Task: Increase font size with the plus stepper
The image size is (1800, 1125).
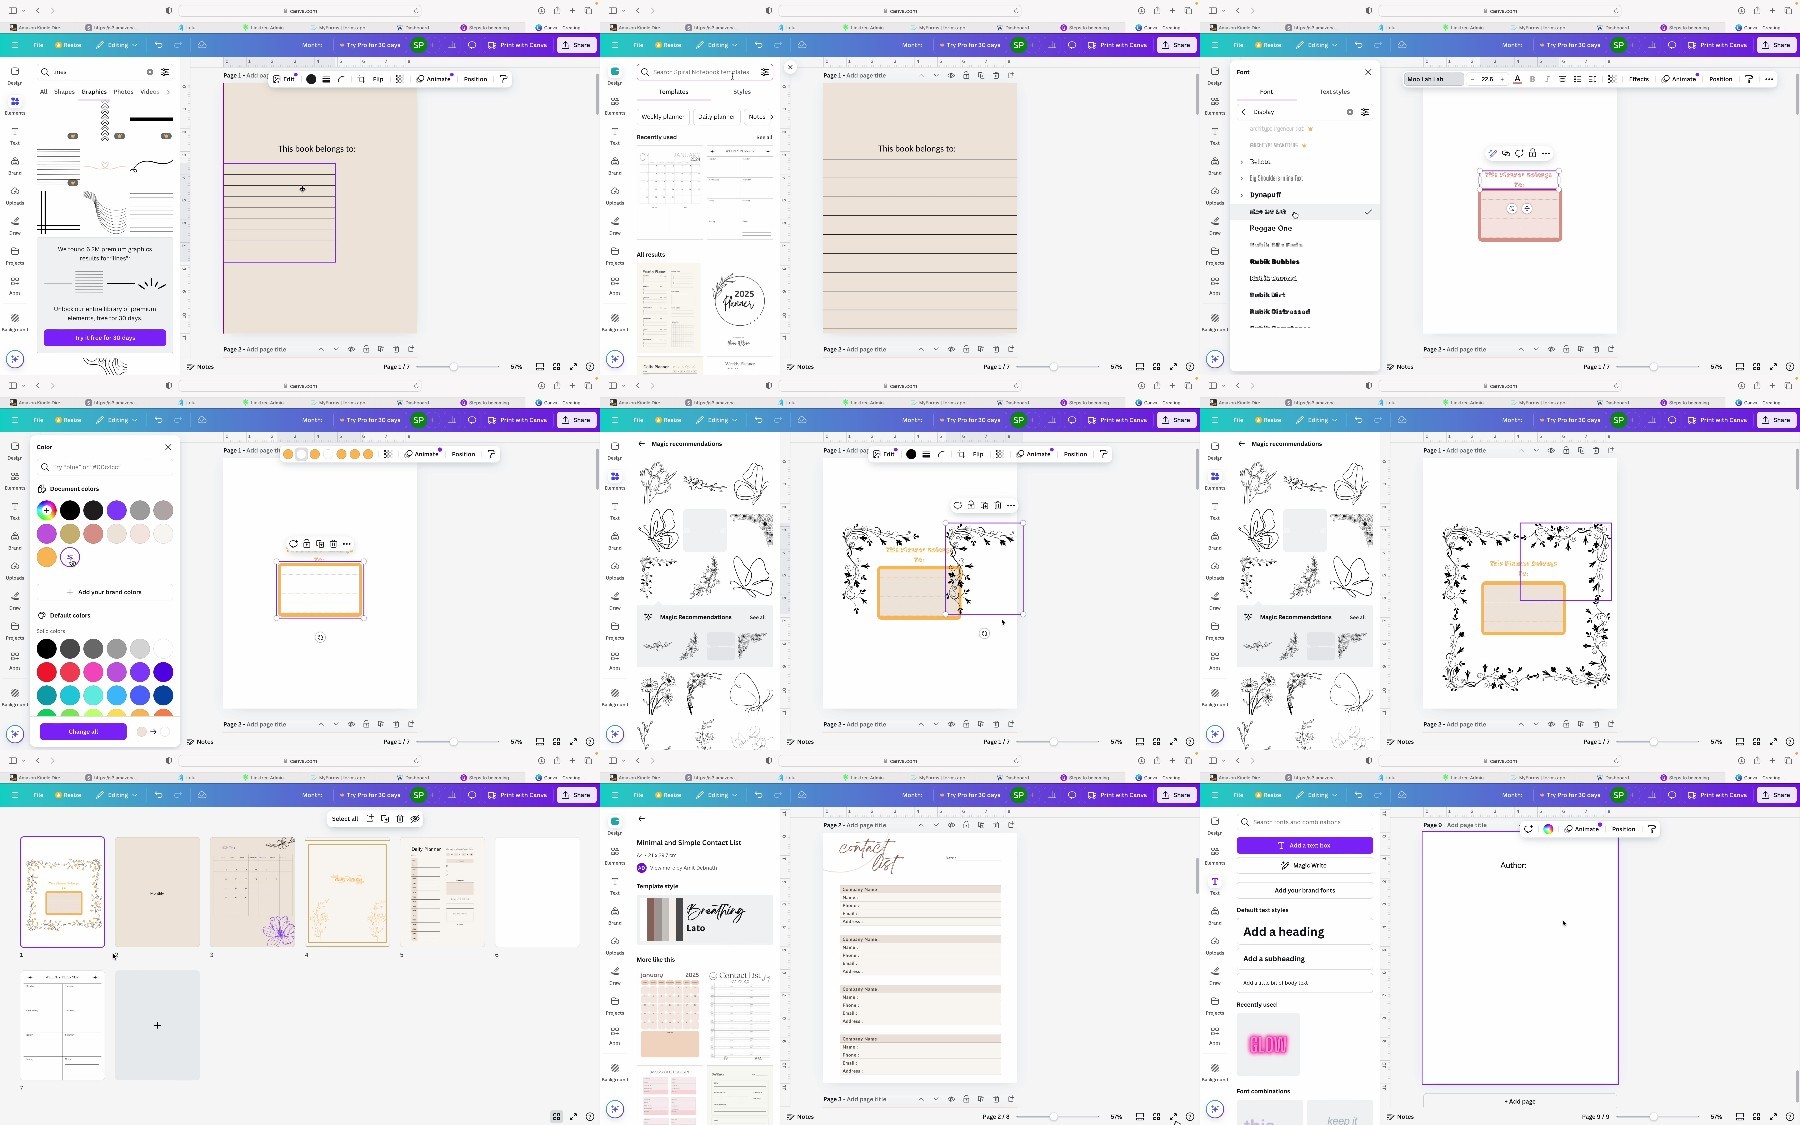Action: click(1503, 79)
